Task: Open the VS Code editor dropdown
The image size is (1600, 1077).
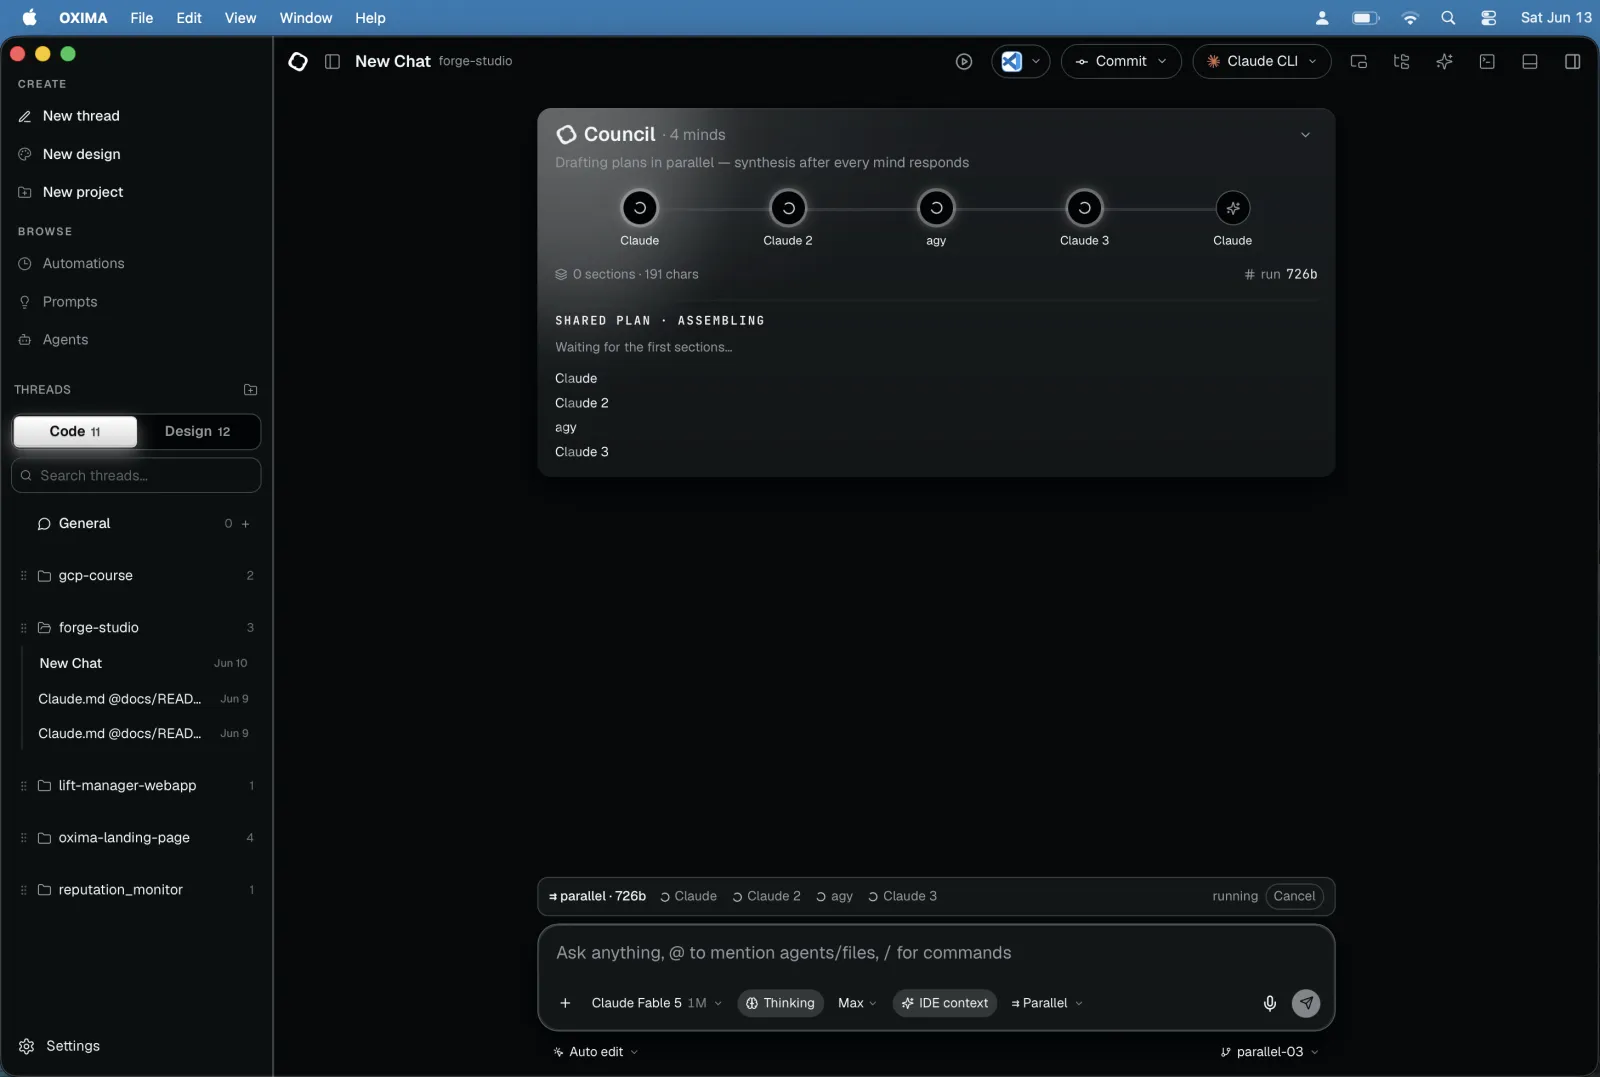Action: (x=1020, y=62)
